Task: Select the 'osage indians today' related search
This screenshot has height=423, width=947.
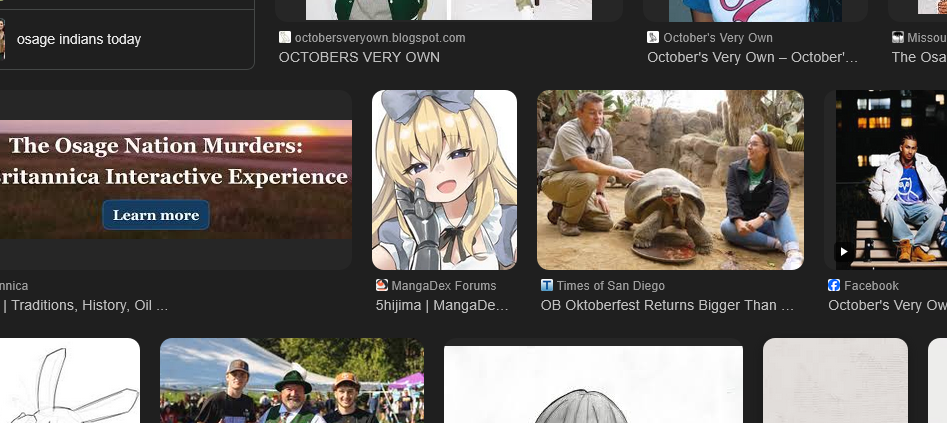Action: pyautogui.click(x=79, y=40)
